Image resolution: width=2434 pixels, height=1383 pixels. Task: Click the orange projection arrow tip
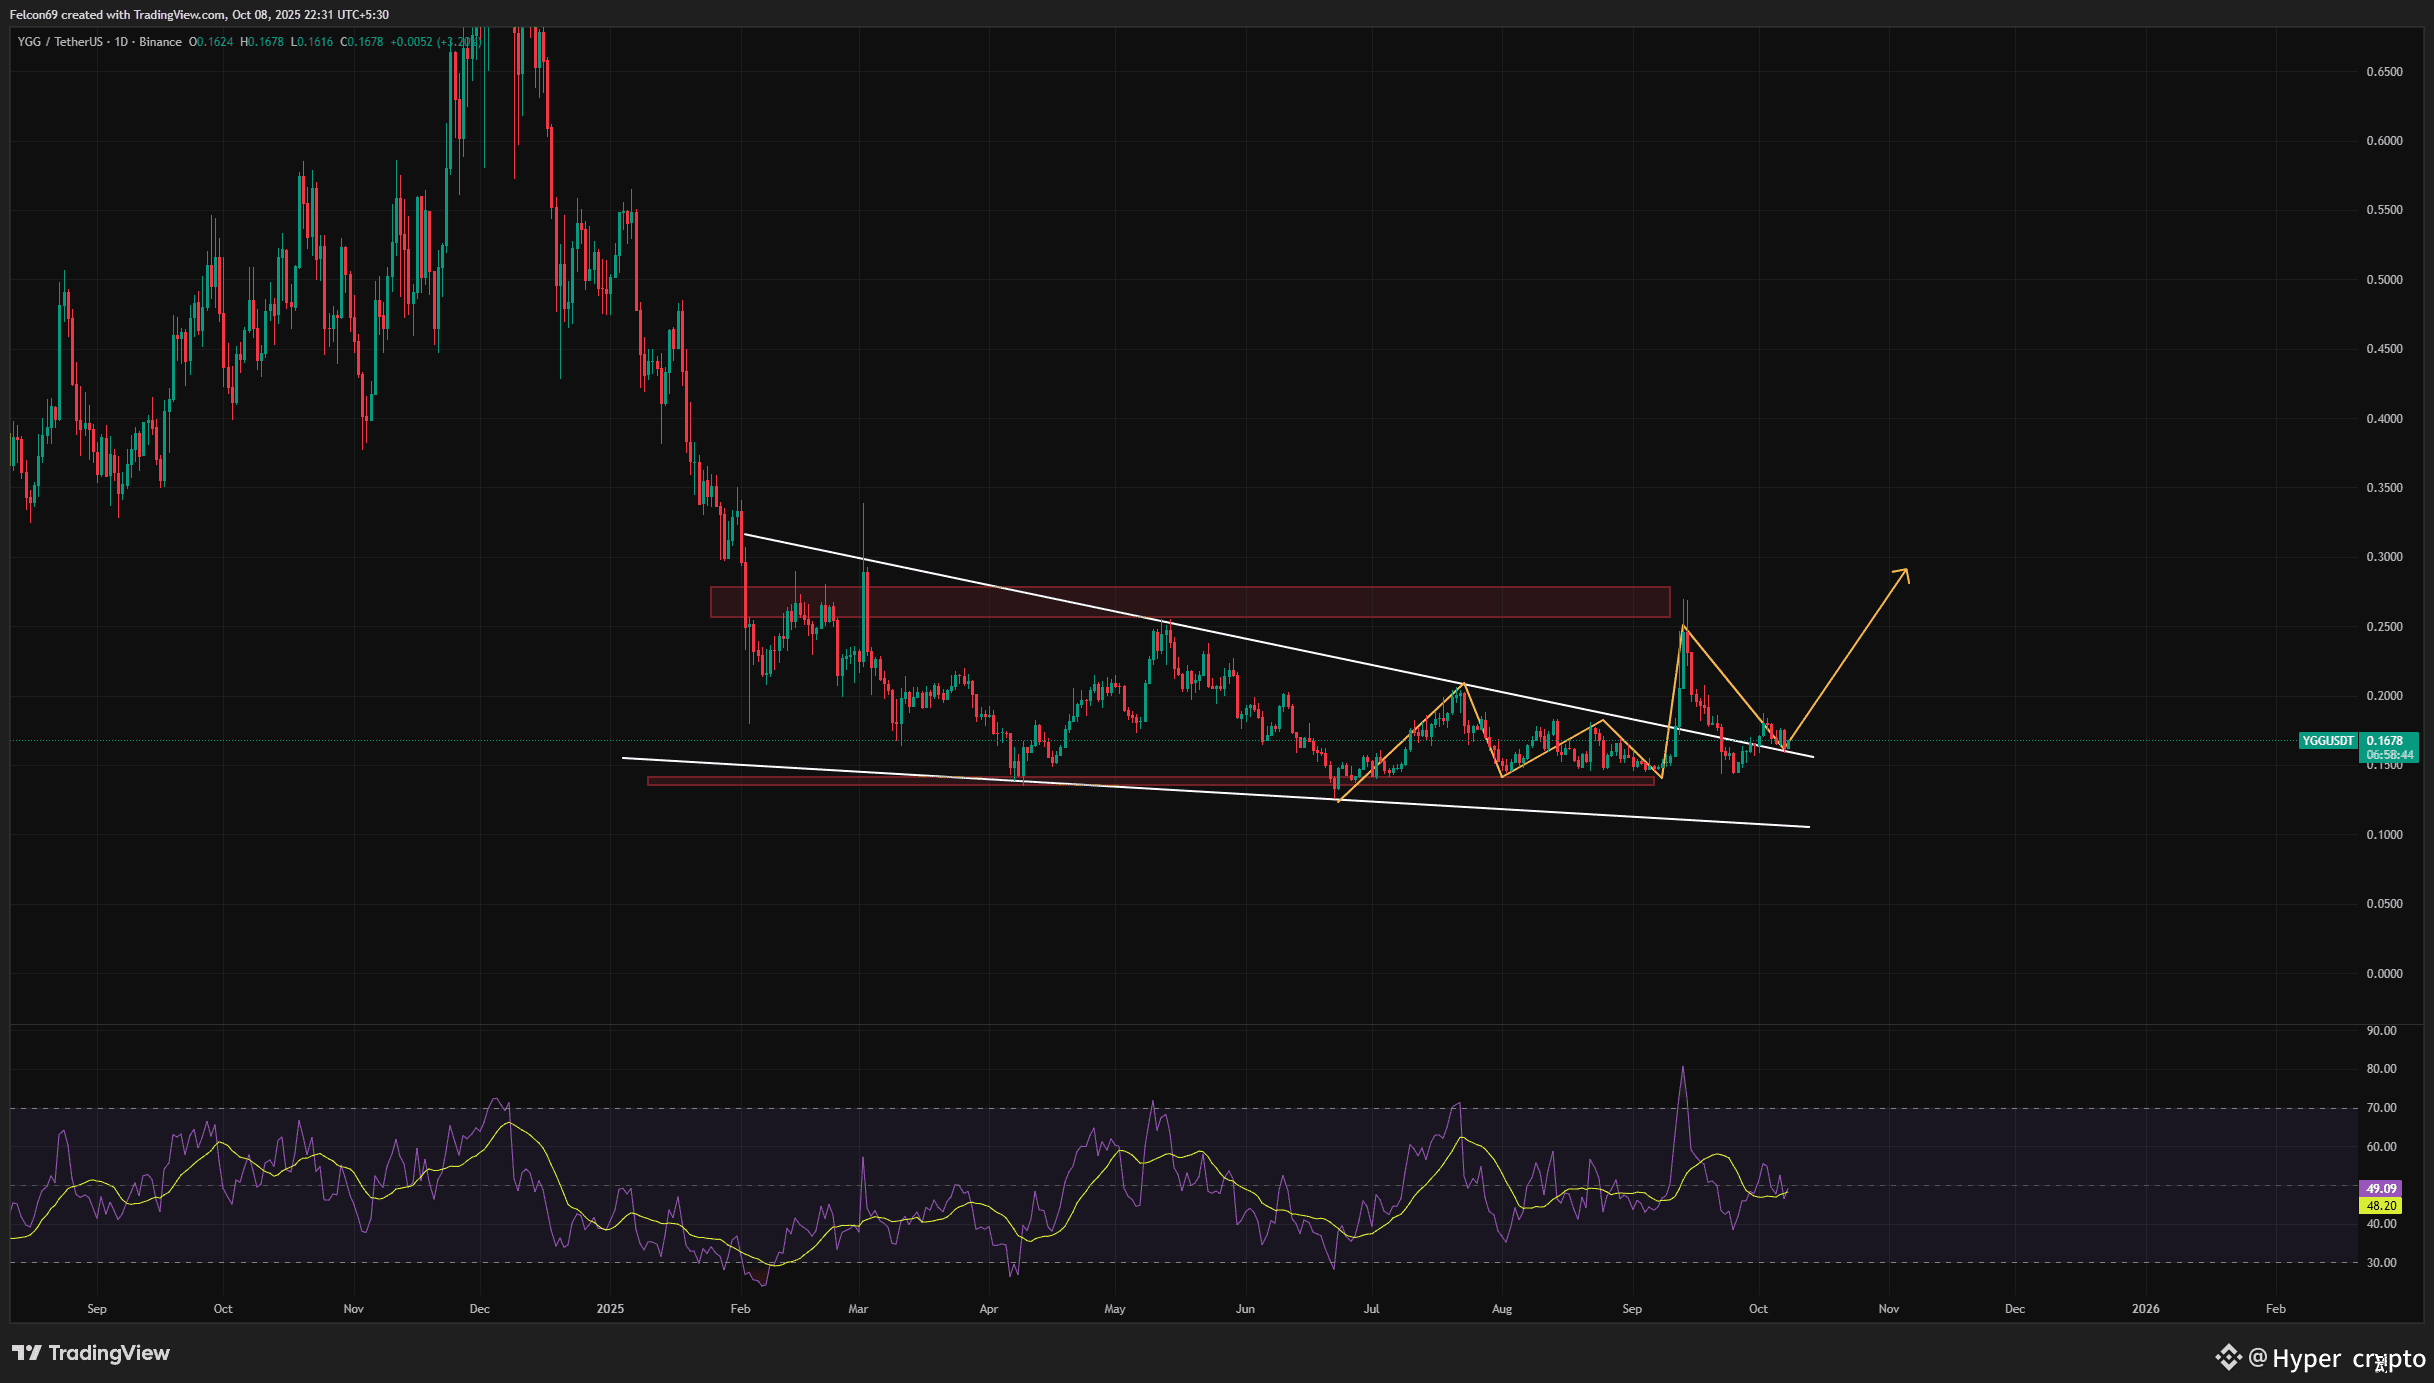click(1906, 571)
